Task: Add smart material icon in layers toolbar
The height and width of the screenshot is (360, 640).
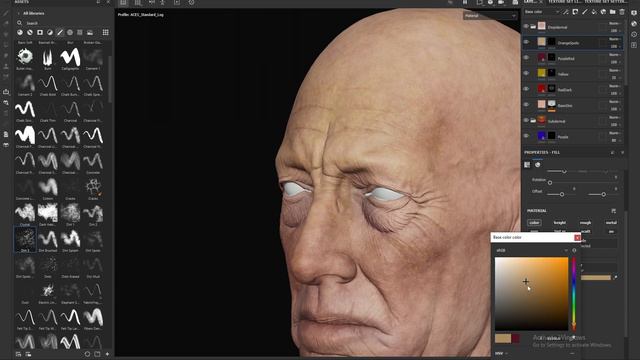Action: [603, 12]
